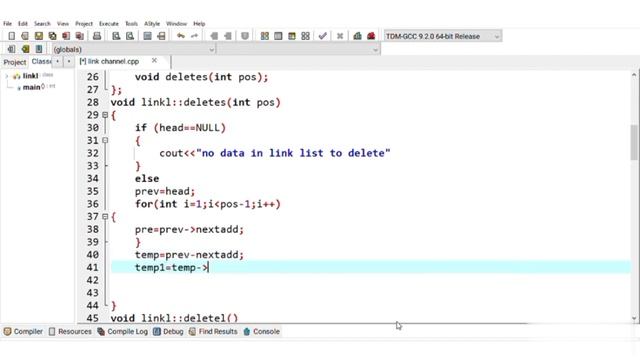
Task: Click the Print toolbar icon
Action: pos(97,36)
